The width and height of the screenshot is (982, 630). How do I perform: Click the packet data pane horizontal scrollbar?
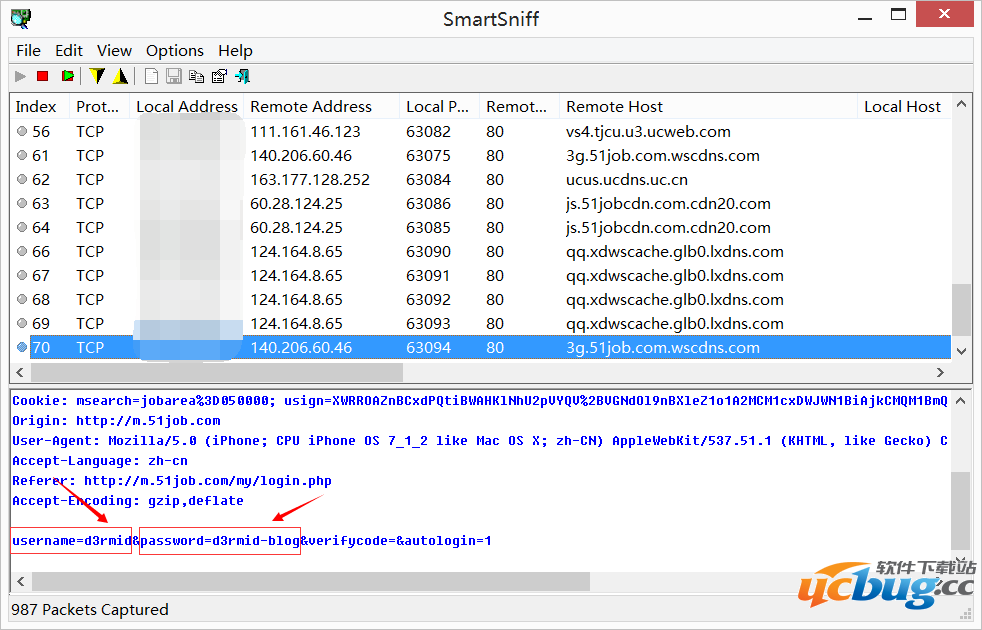[x=300, y=581]
